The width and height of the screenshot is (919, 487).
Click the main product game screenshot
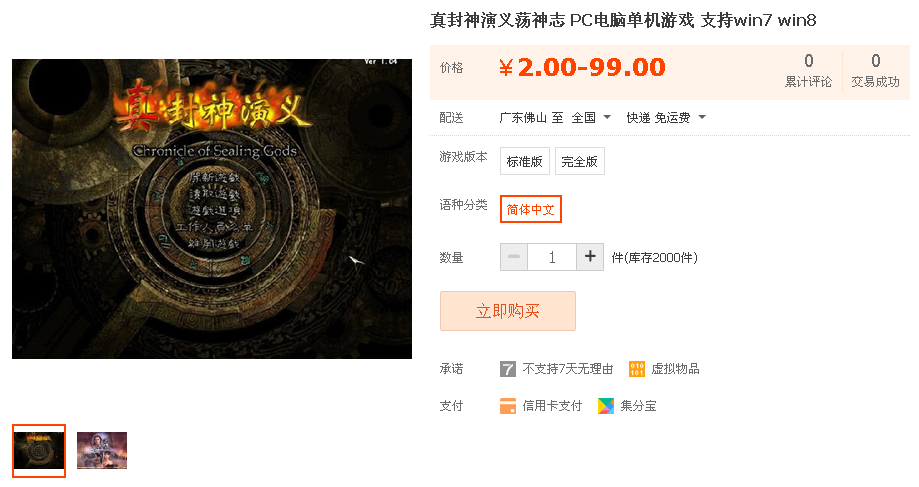(212, 209)
